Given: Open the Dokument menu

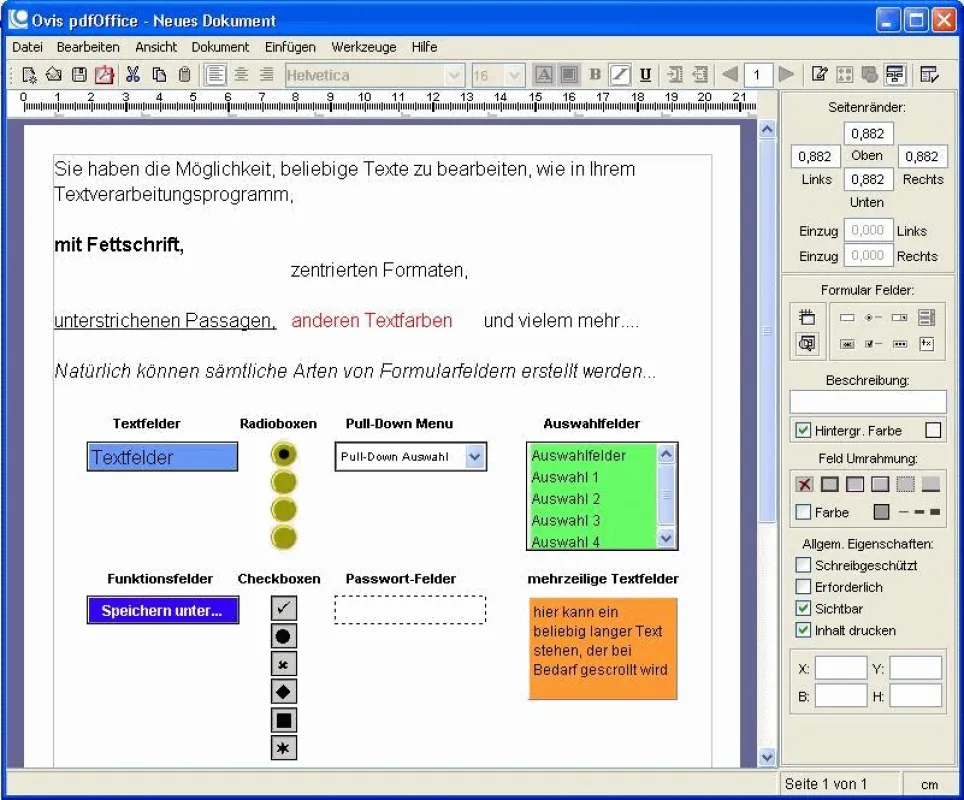Looking at the screenshot, I should (x=220, y=47).
